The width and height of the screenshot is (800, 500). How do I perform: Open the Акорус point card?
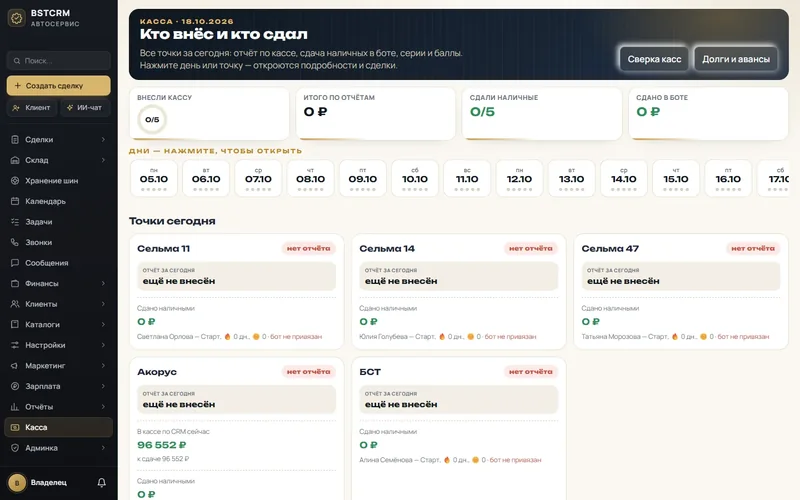[x=236, y=429]
